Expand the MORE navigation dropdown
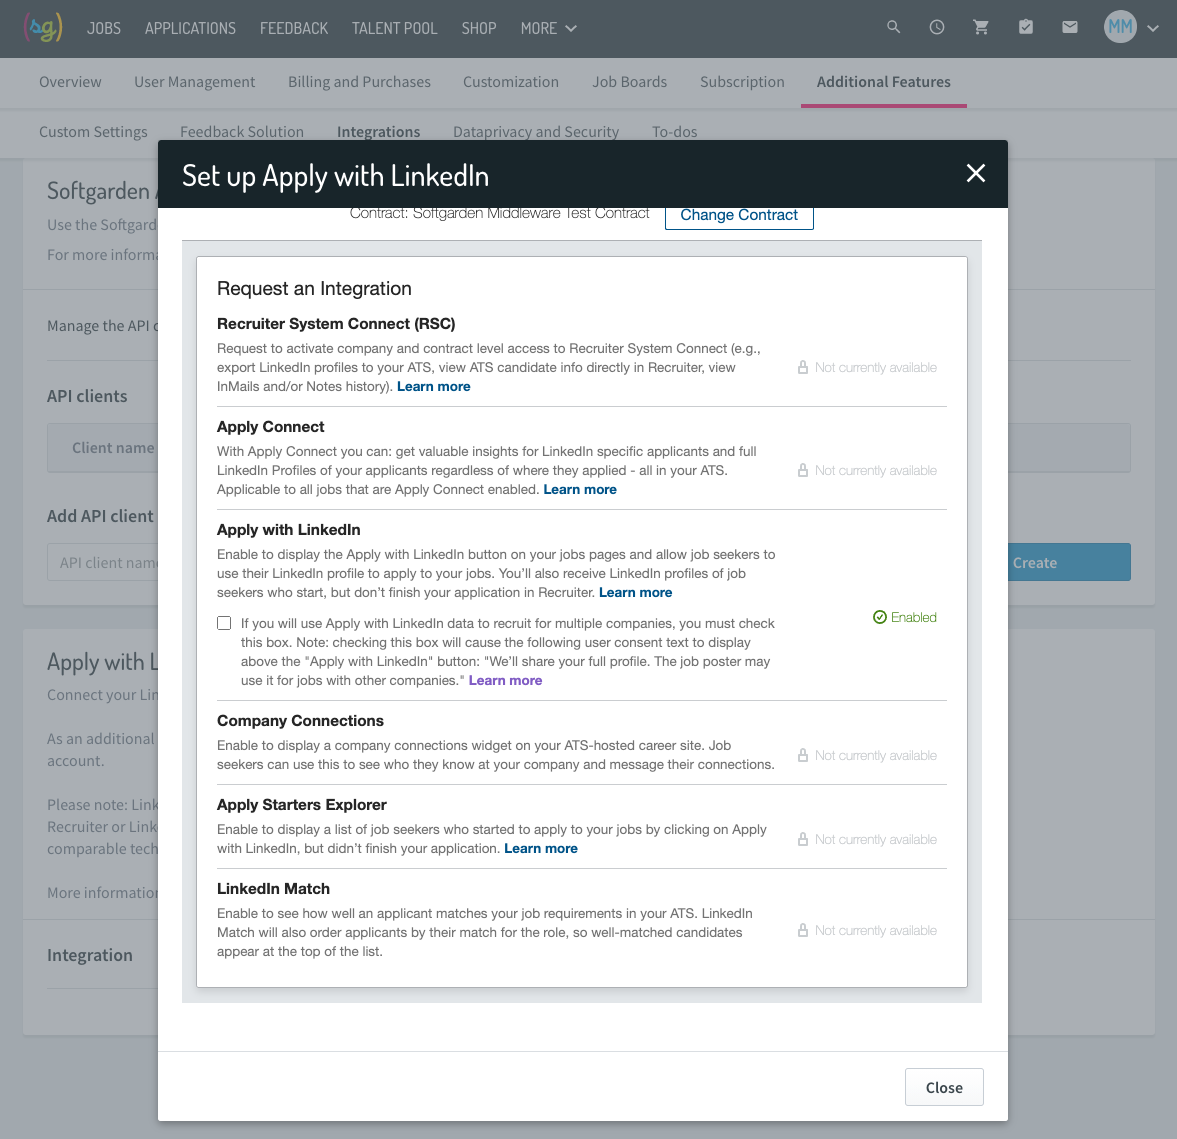Image resolution: width=1177 pixels, height=1139 pixels. tap(549, 29)
